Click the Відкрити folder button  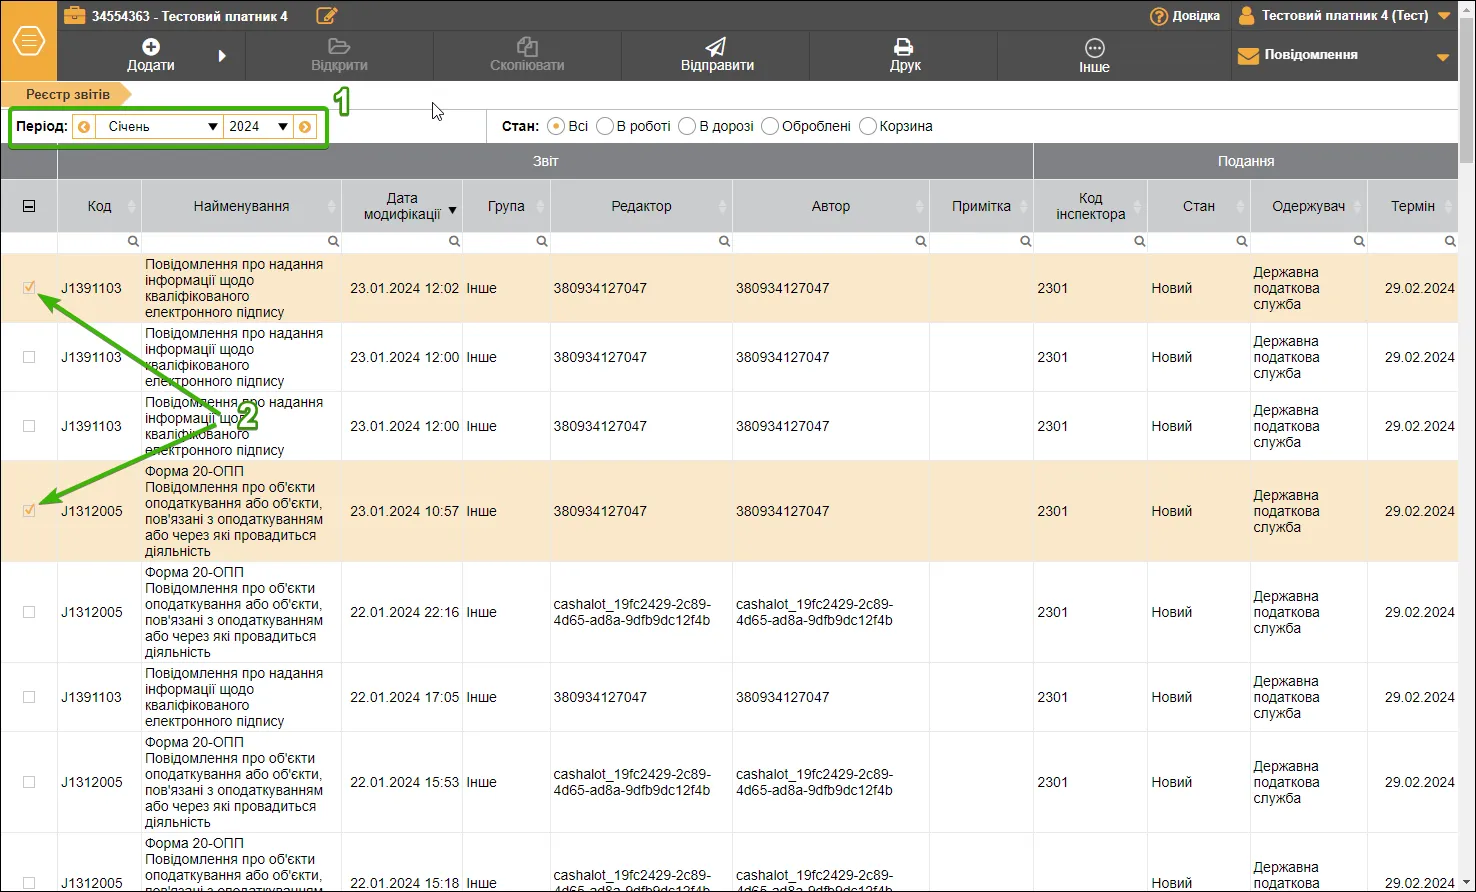(339, 55)
